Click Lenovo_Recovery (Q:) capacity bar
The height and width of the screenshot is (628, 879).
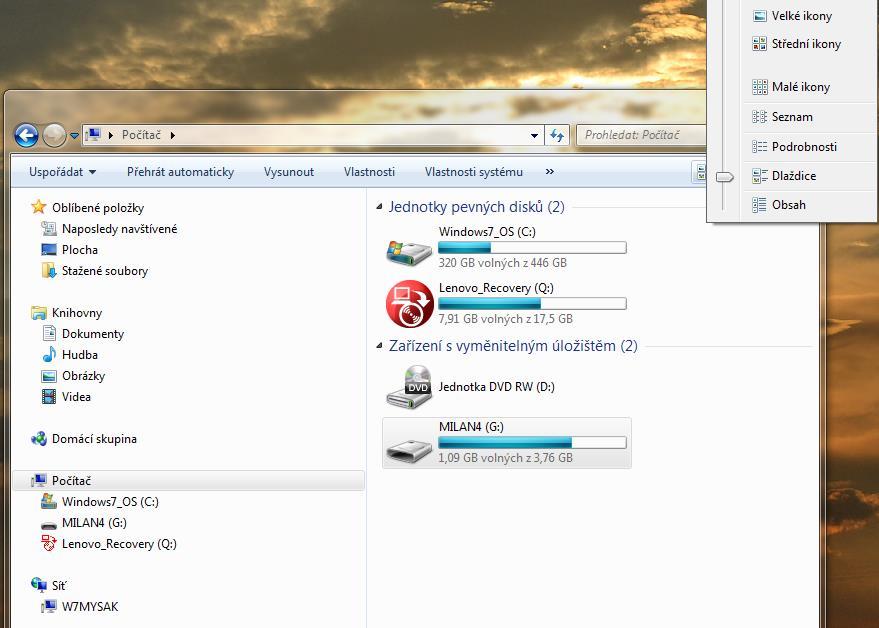pos(532,303)
